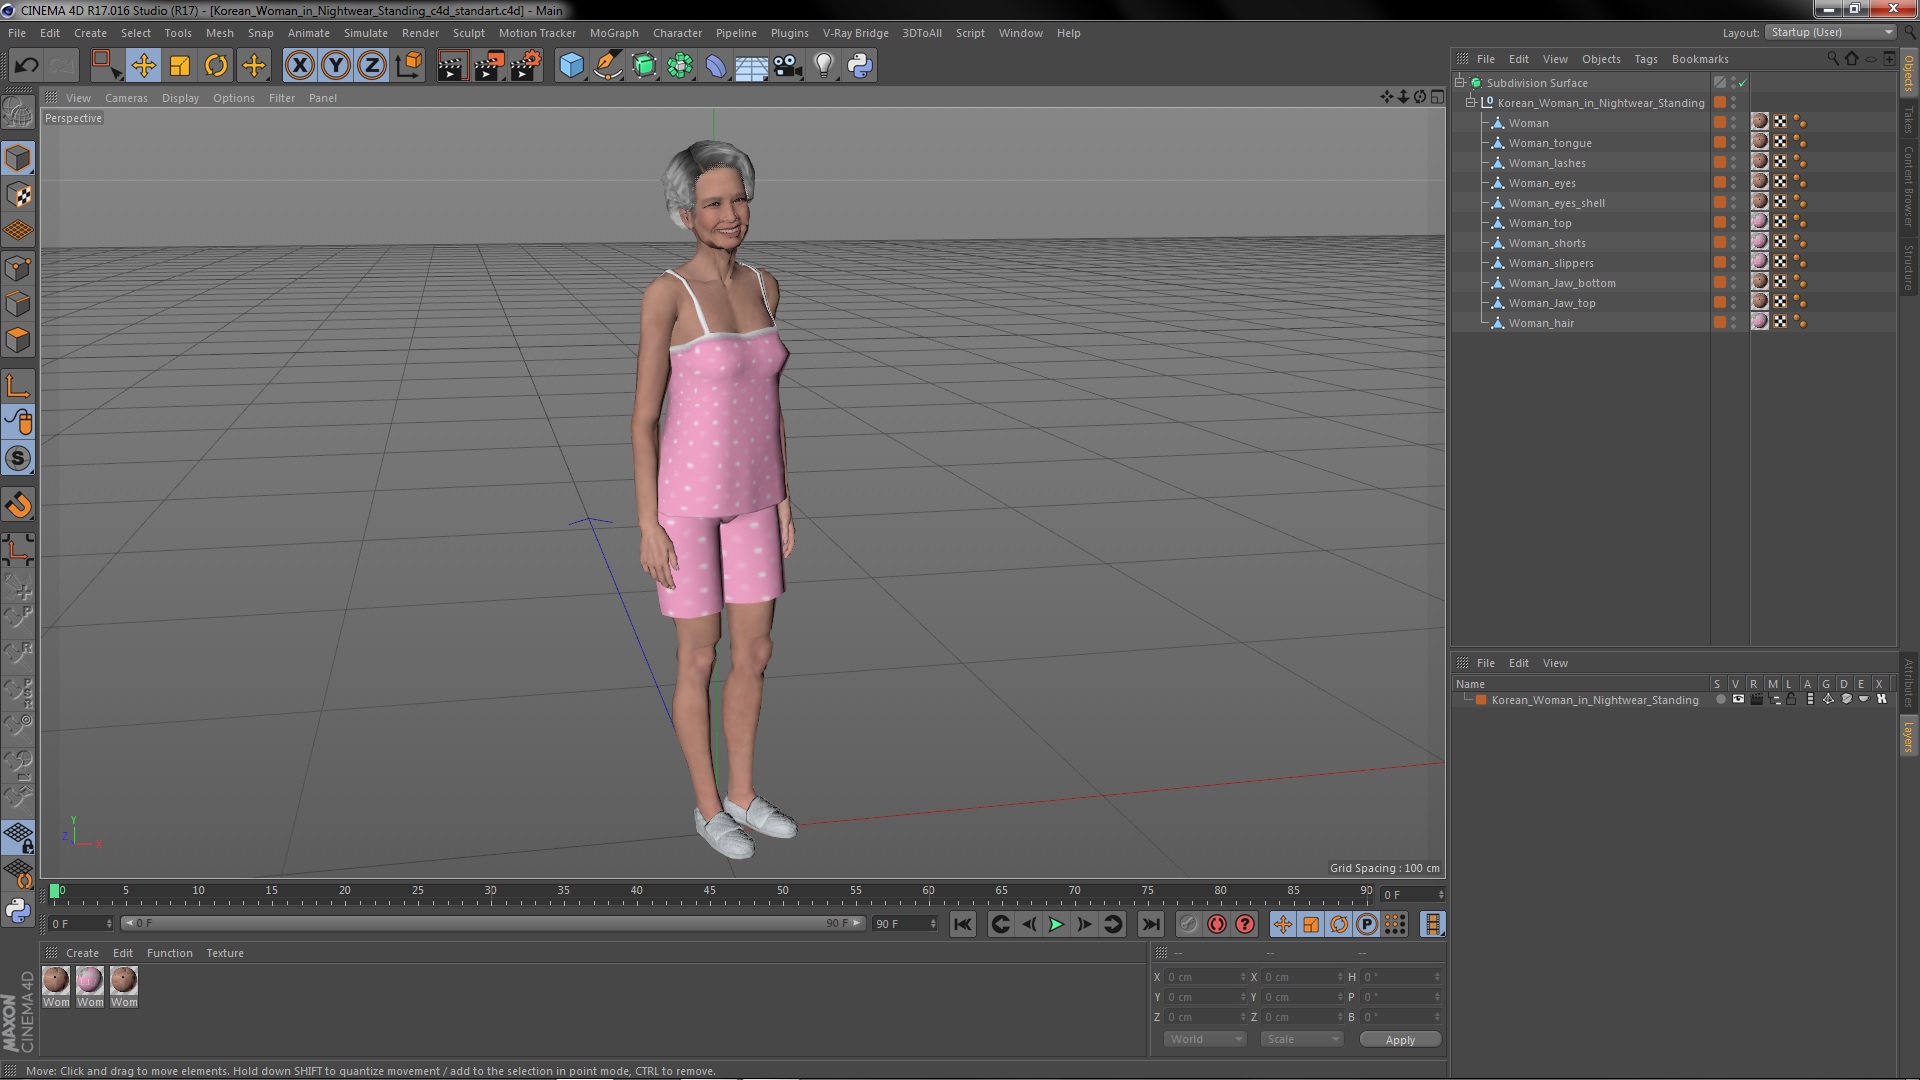Select the Woman_slippers object
Viewport: 1920px width, 1080px height.
click(1551, 263)
